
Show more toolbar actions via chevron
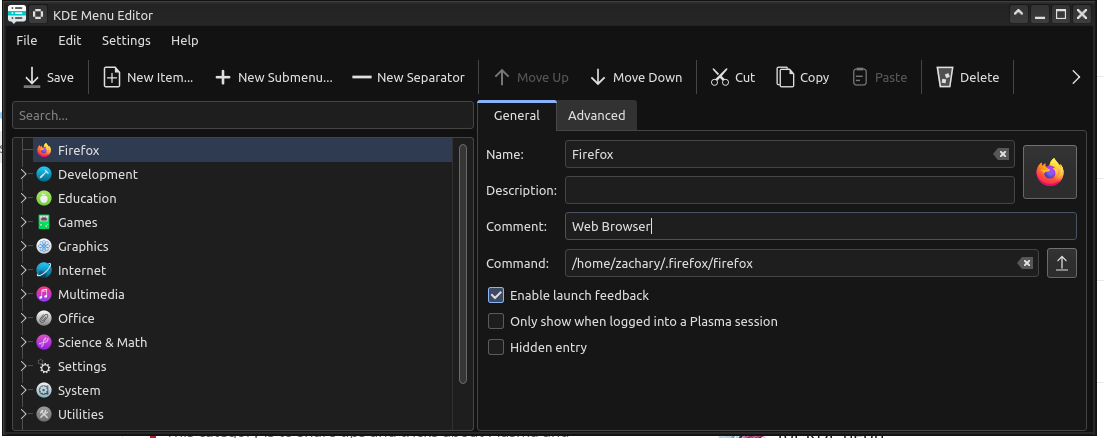(1075, 77)
